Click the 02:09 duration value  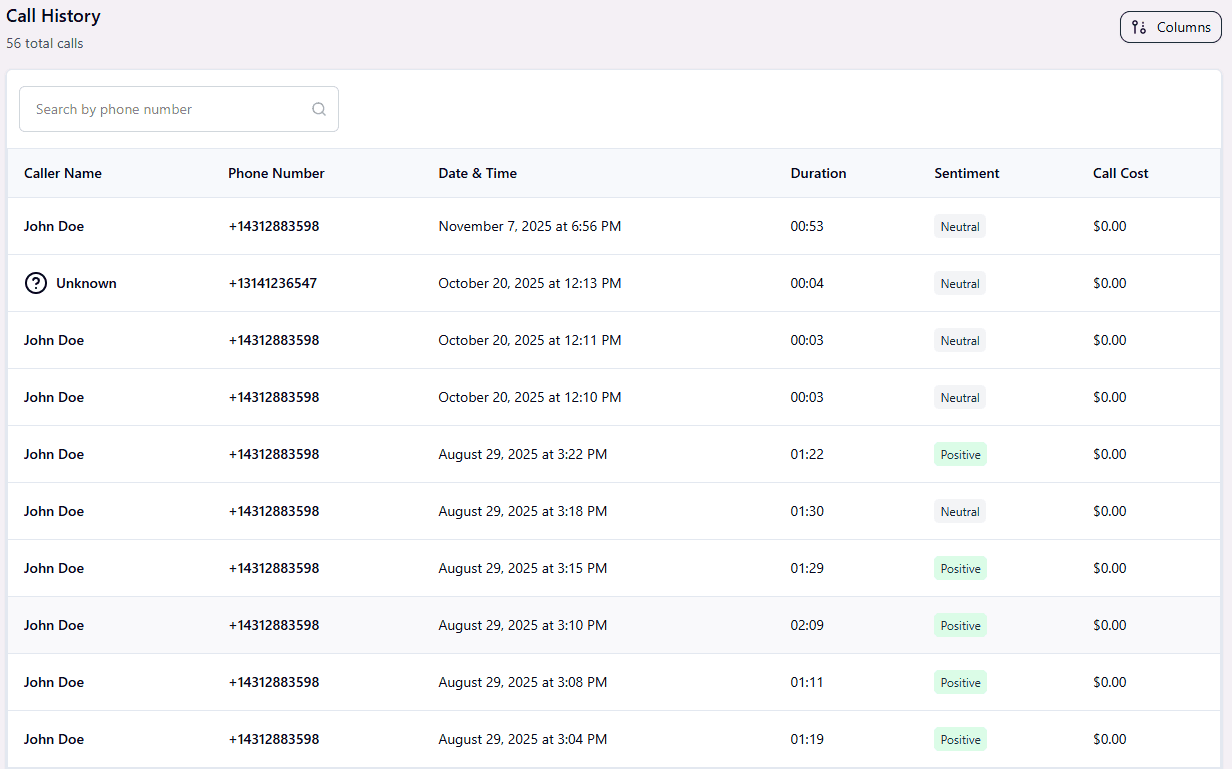(807, 625)
